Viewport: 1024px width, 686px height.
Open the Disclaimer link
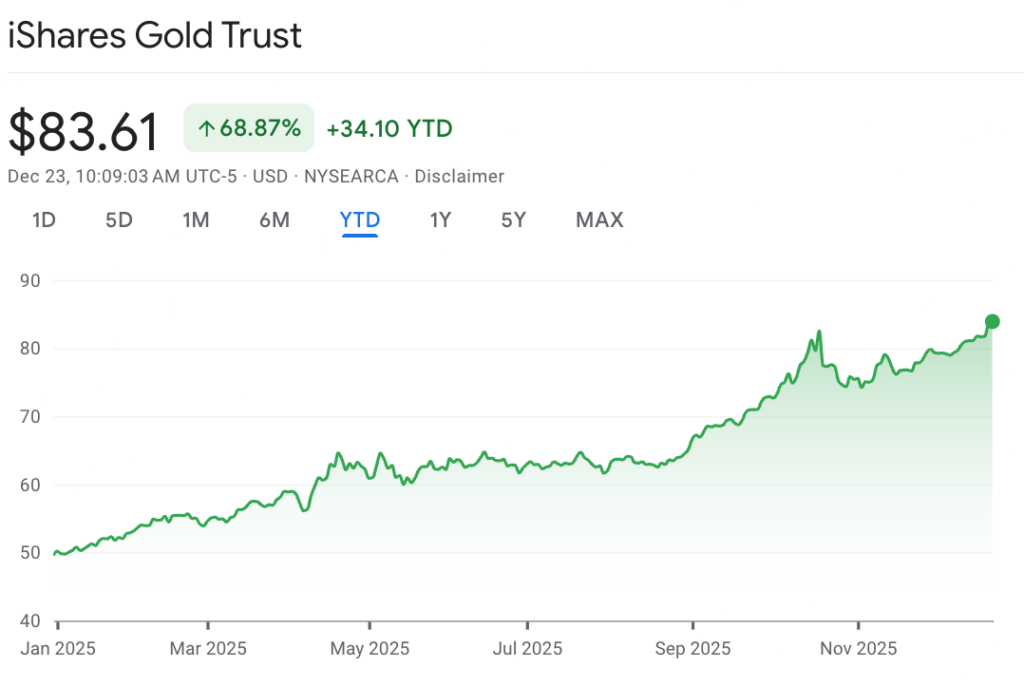tap(459, 177)
